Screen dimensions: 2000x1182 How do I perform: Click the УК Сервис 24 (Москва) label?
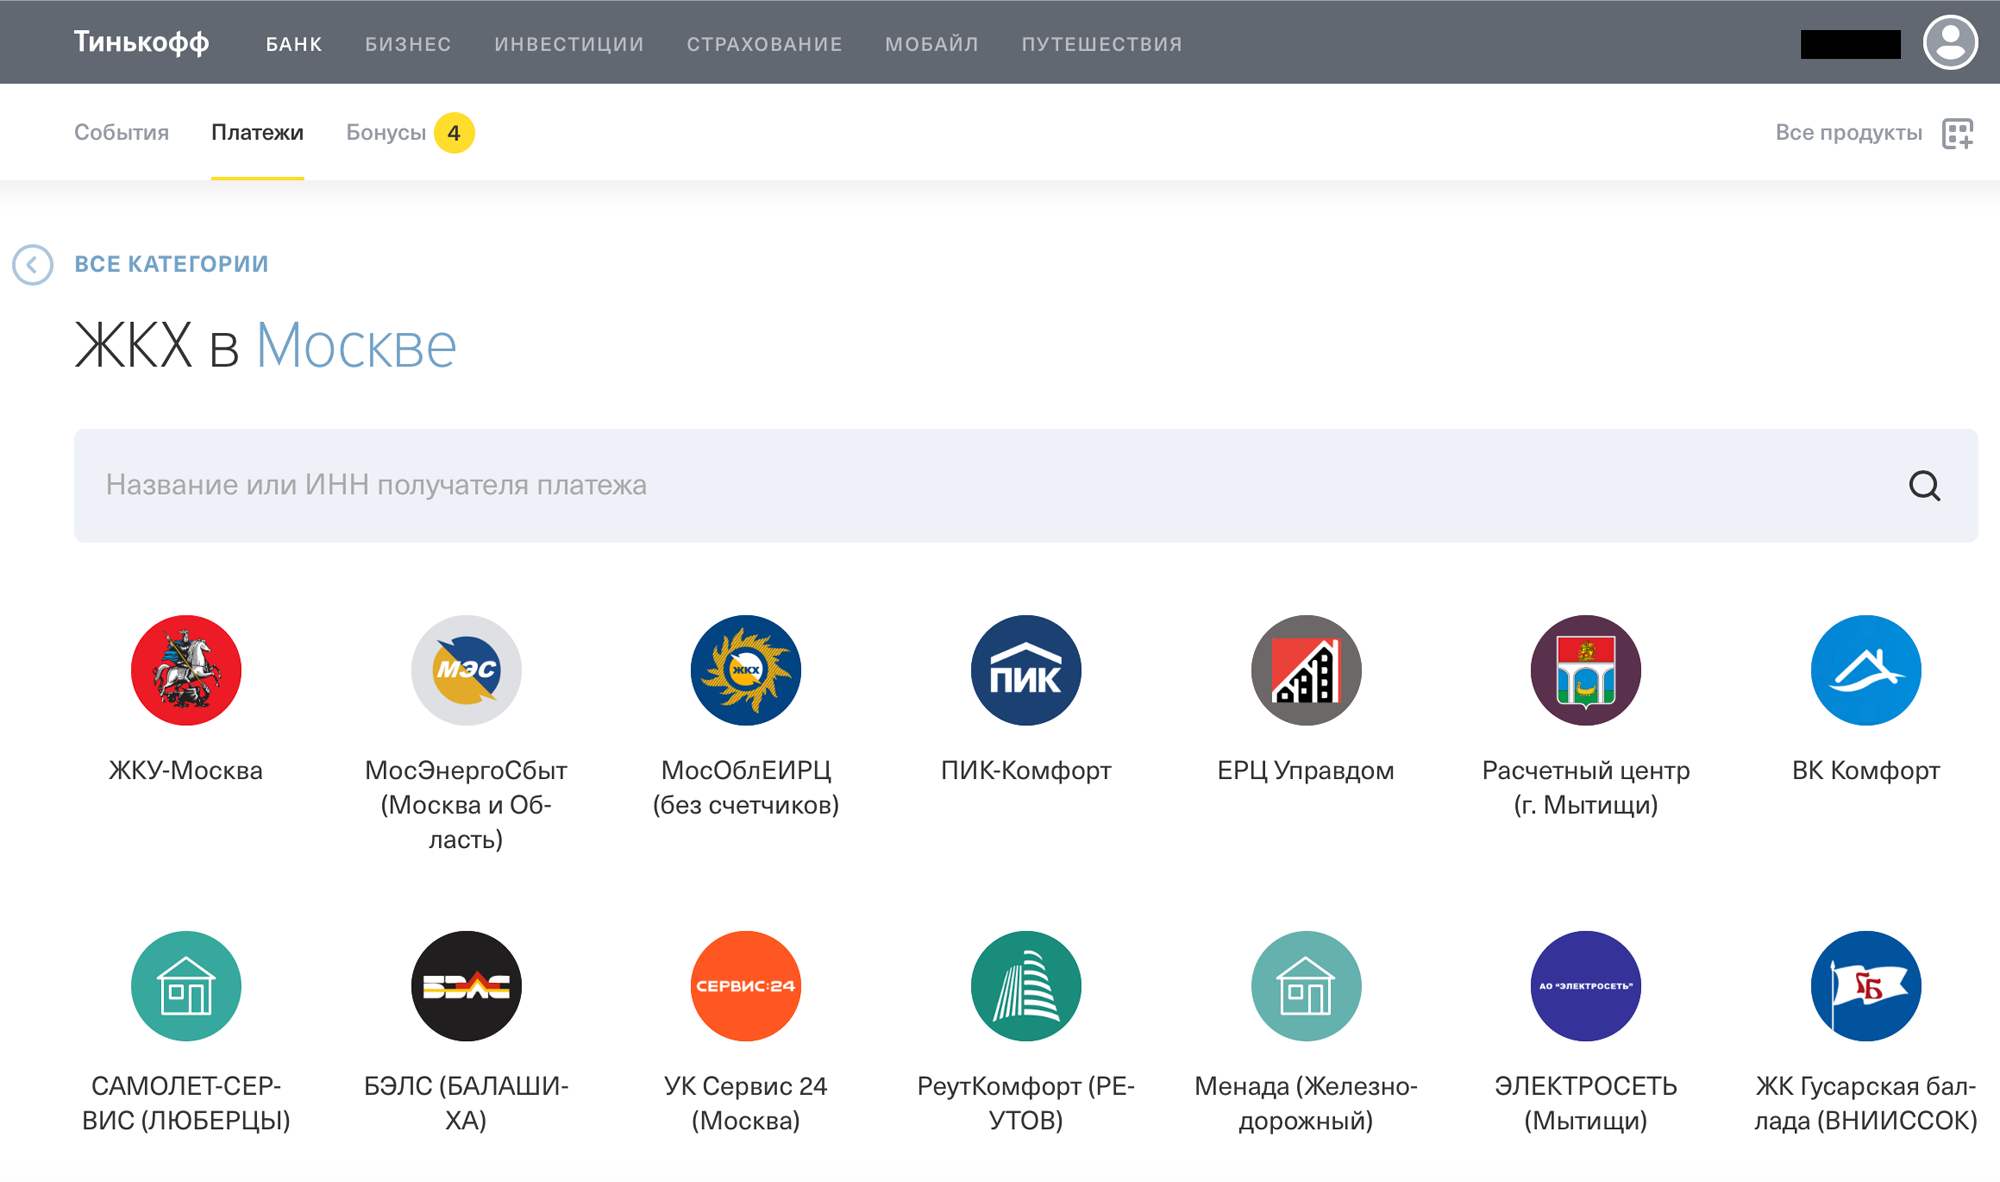(746, 1103)
